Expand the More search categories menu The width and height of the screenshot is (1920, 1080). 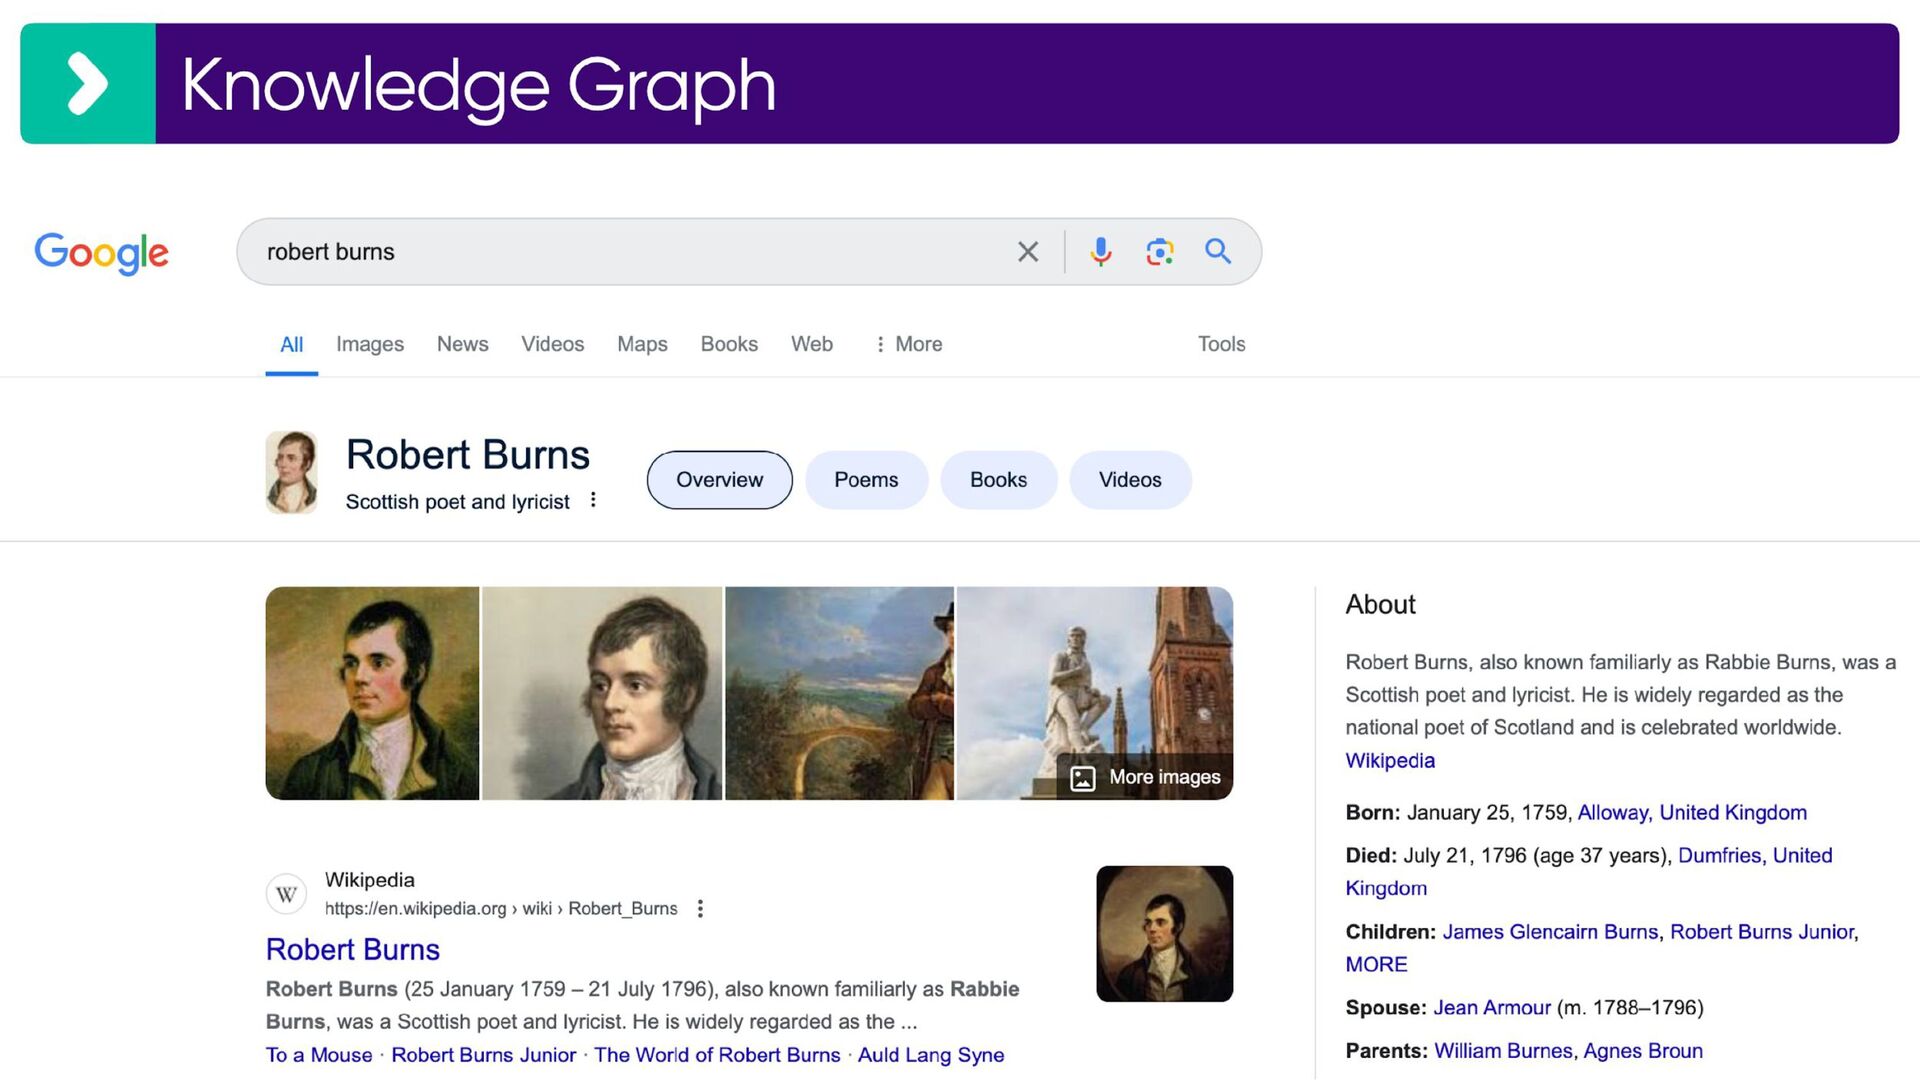909,344
